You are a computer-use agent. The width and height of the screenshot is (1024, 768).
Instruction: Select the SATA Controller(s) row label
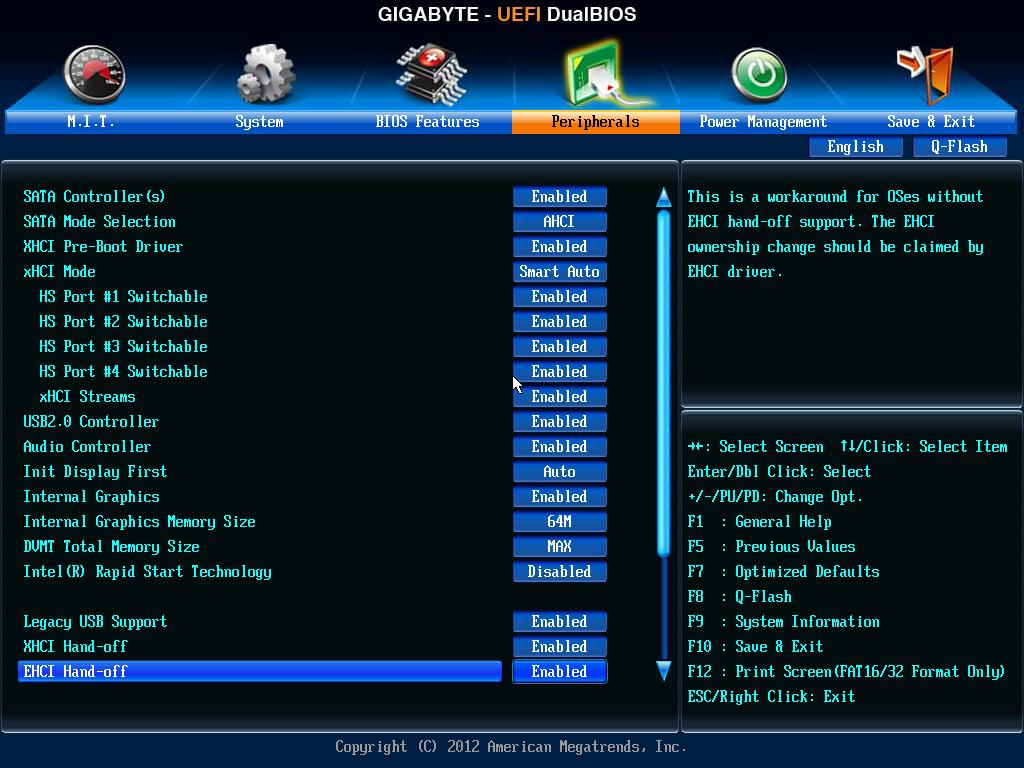94,197
